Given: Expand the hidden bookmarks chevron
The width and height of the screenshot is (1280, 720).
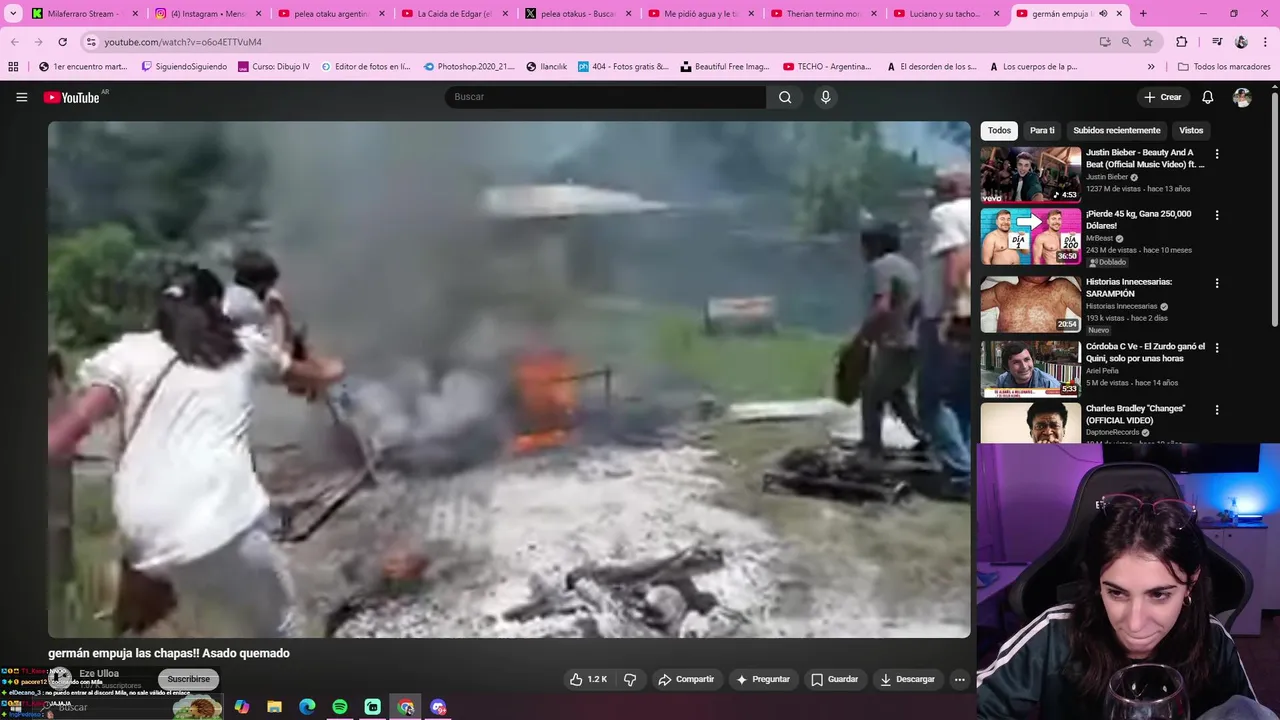Looking at the screenshot, I should tap(1151, 67).
